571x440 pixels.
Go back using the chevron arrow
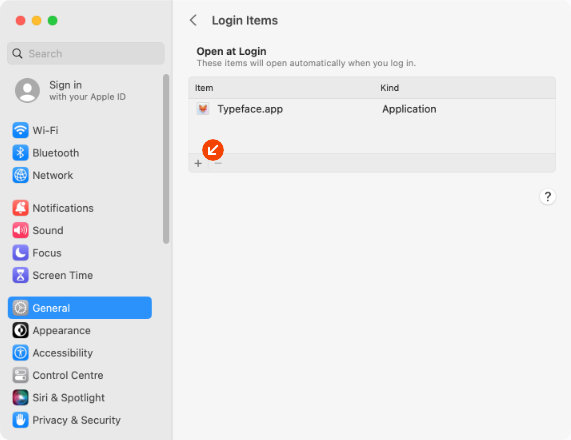pos(193,20)
